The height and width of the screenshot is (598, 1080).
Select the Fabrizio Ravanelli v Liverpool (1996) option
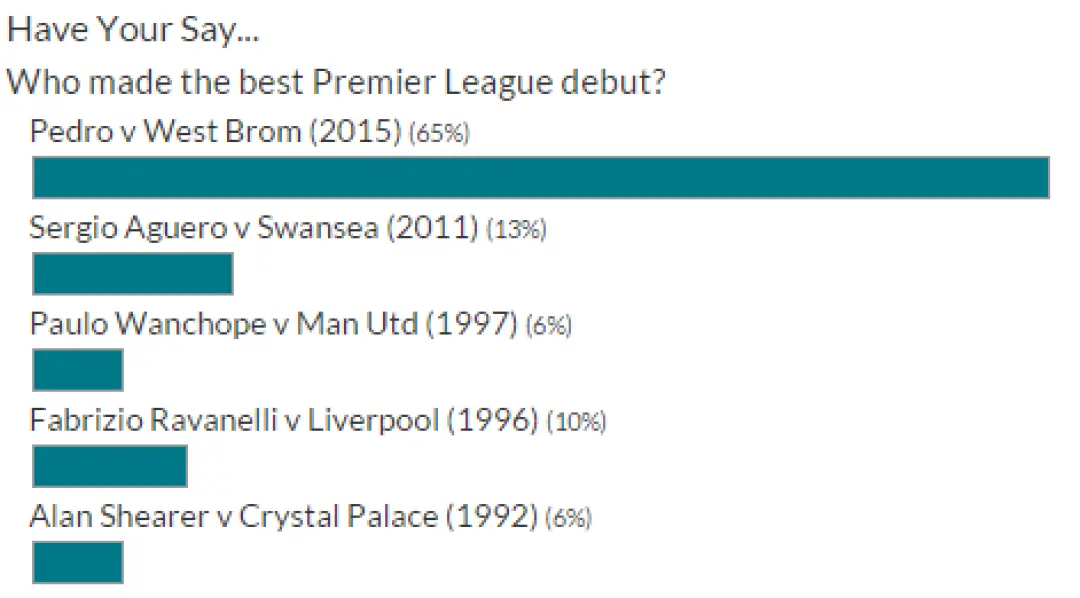(284, 420)
